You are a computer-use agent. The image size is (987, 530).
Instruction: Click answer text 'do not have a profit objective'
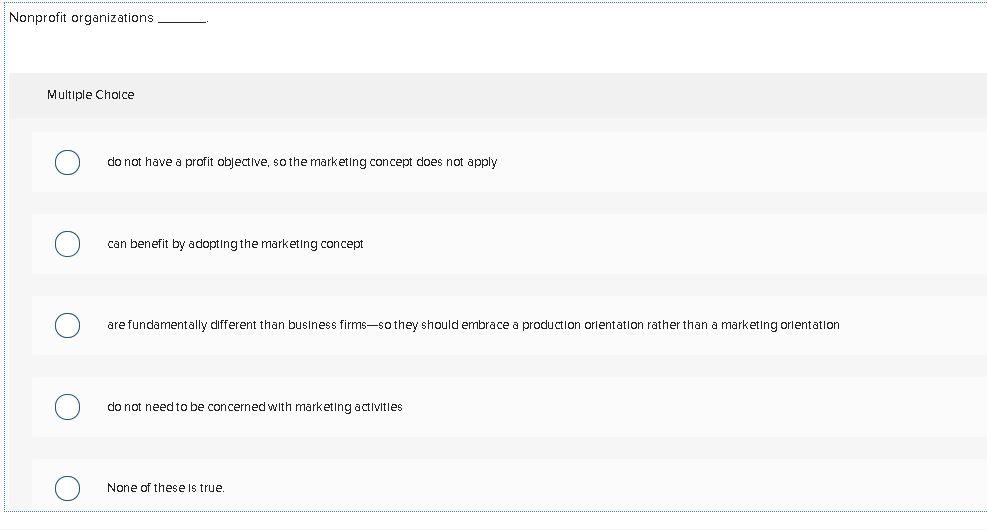click(301, 162)
